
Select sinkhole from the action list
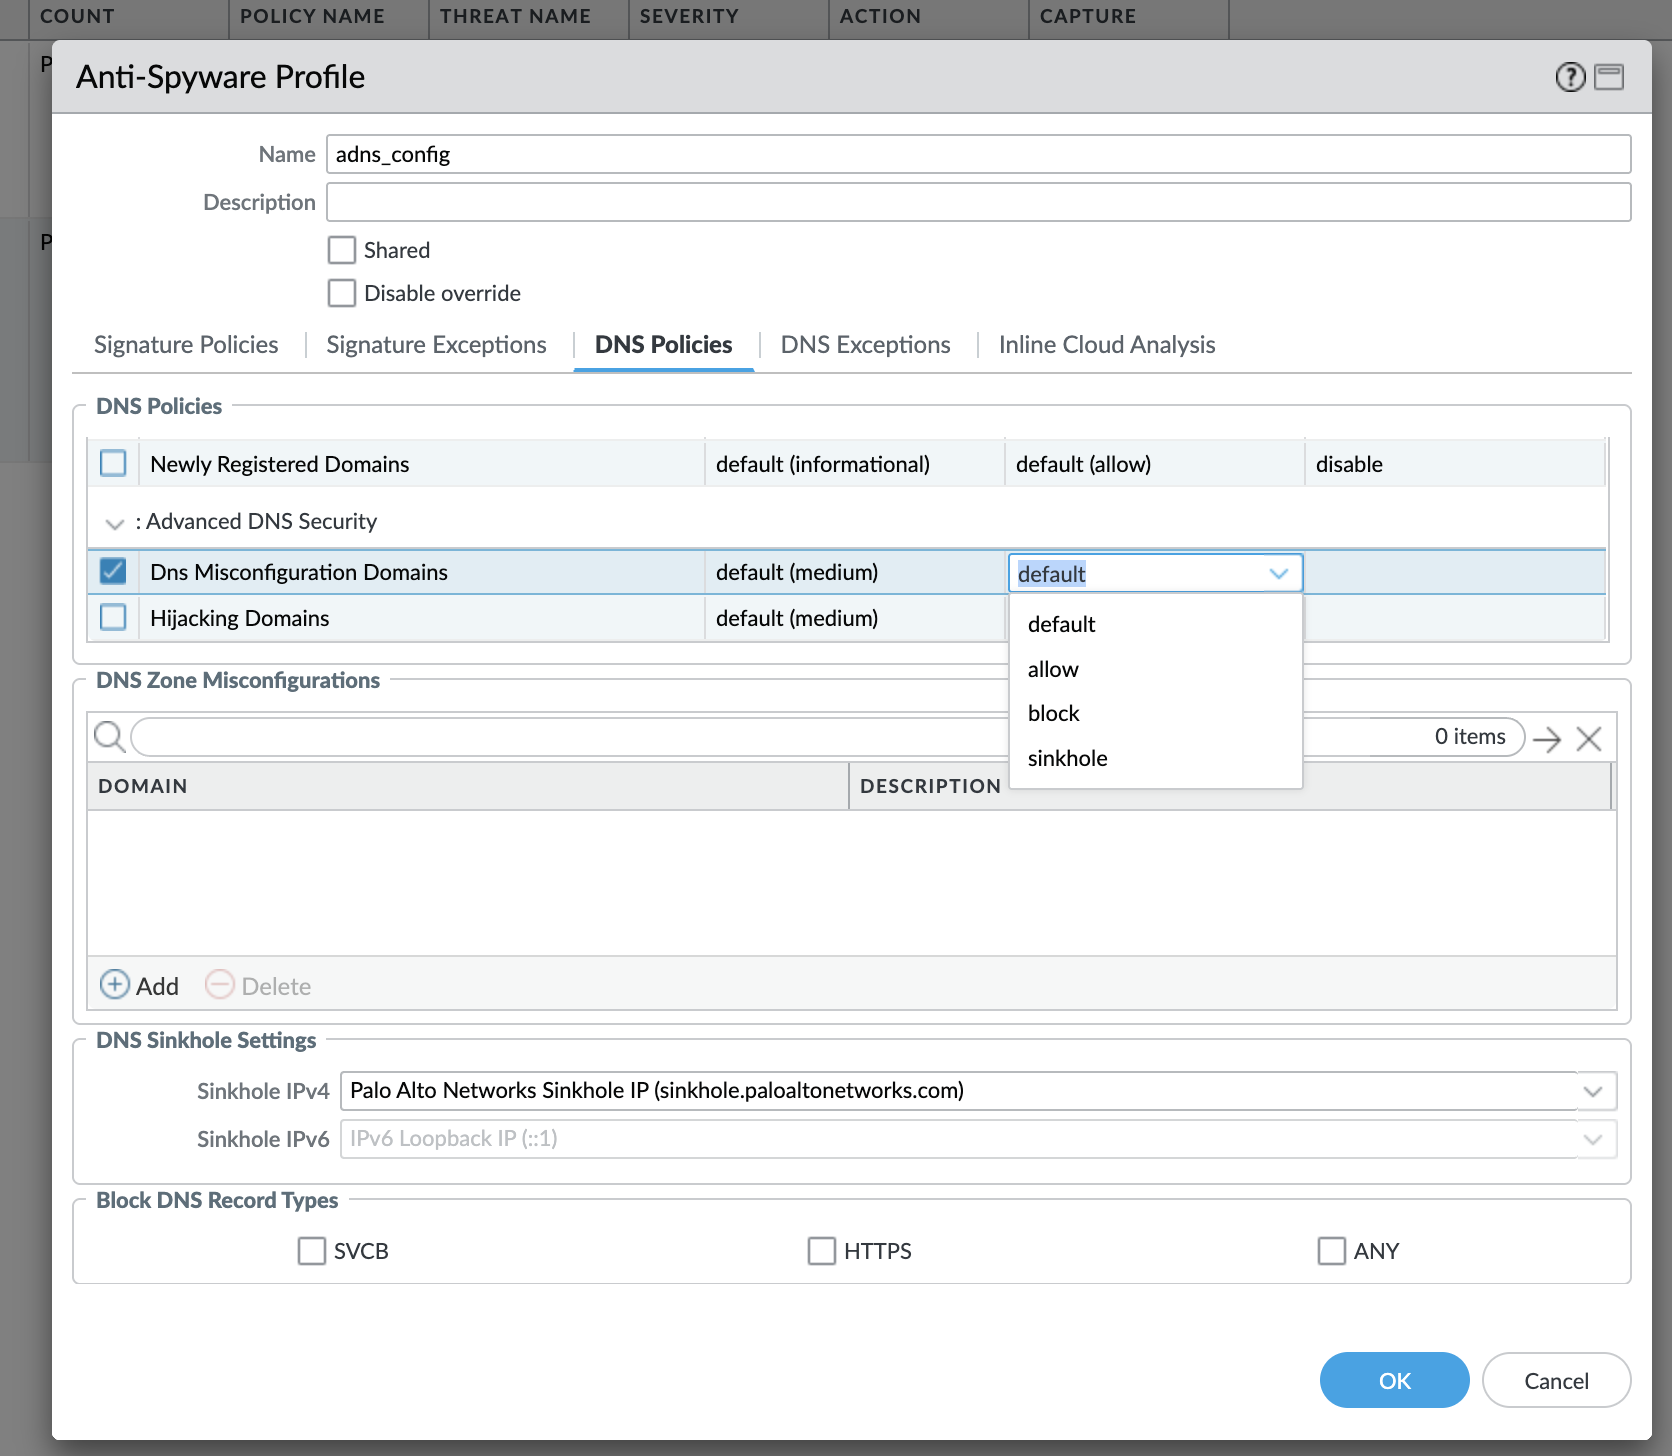(1067, 758)
